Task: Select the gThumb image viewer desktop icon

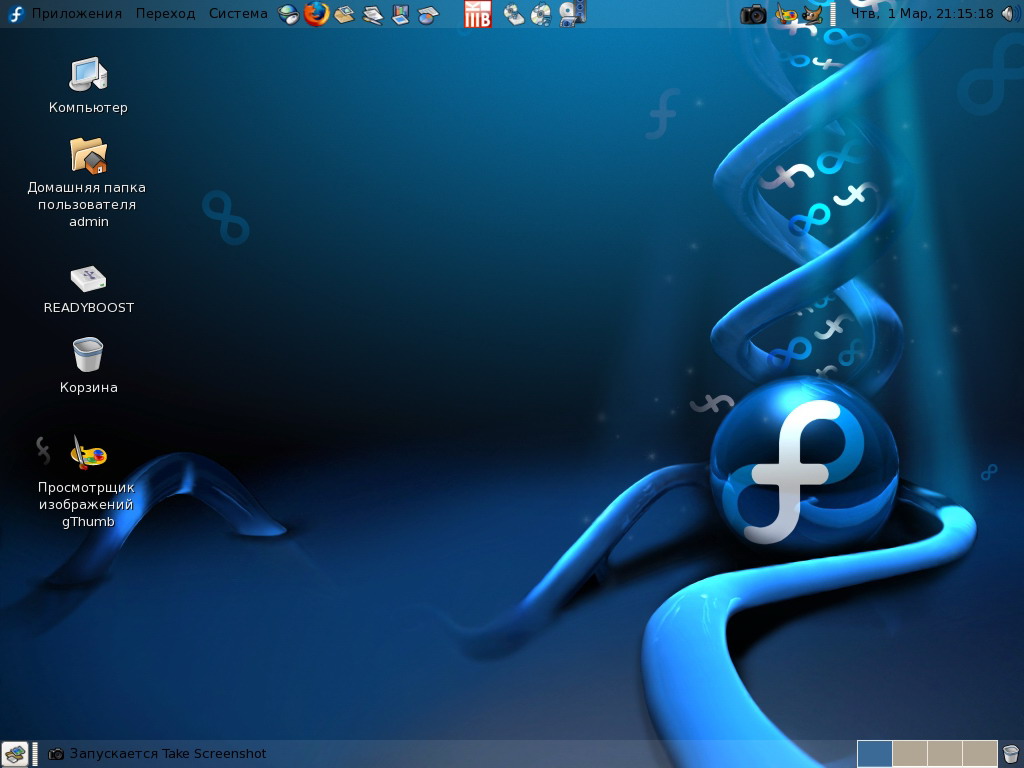Action: 87,482
